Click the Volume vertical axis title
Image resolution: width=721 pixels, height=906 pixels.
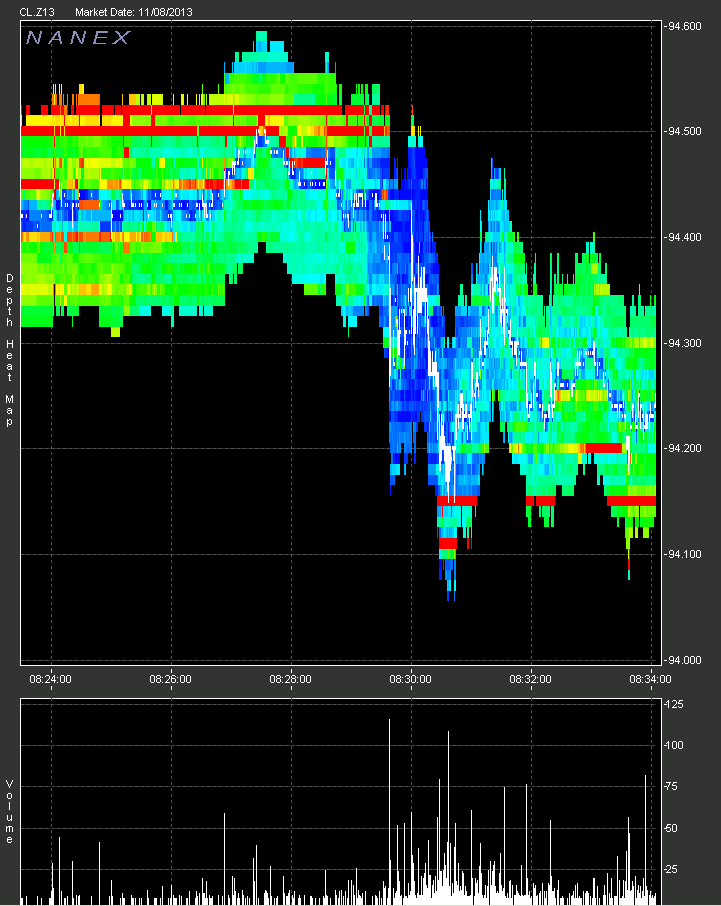click(x=9, y=811)
